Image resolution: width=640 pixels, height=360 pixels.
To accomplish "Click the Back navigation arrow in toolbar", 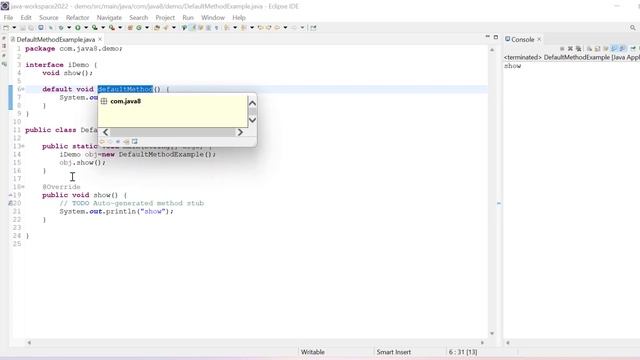I will [x=277, y=28].
